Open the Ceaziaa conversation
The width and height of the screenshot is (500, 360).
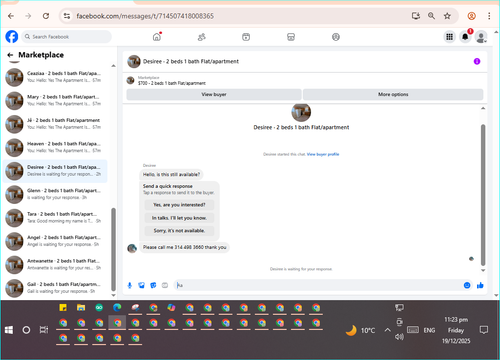(55, 77)
